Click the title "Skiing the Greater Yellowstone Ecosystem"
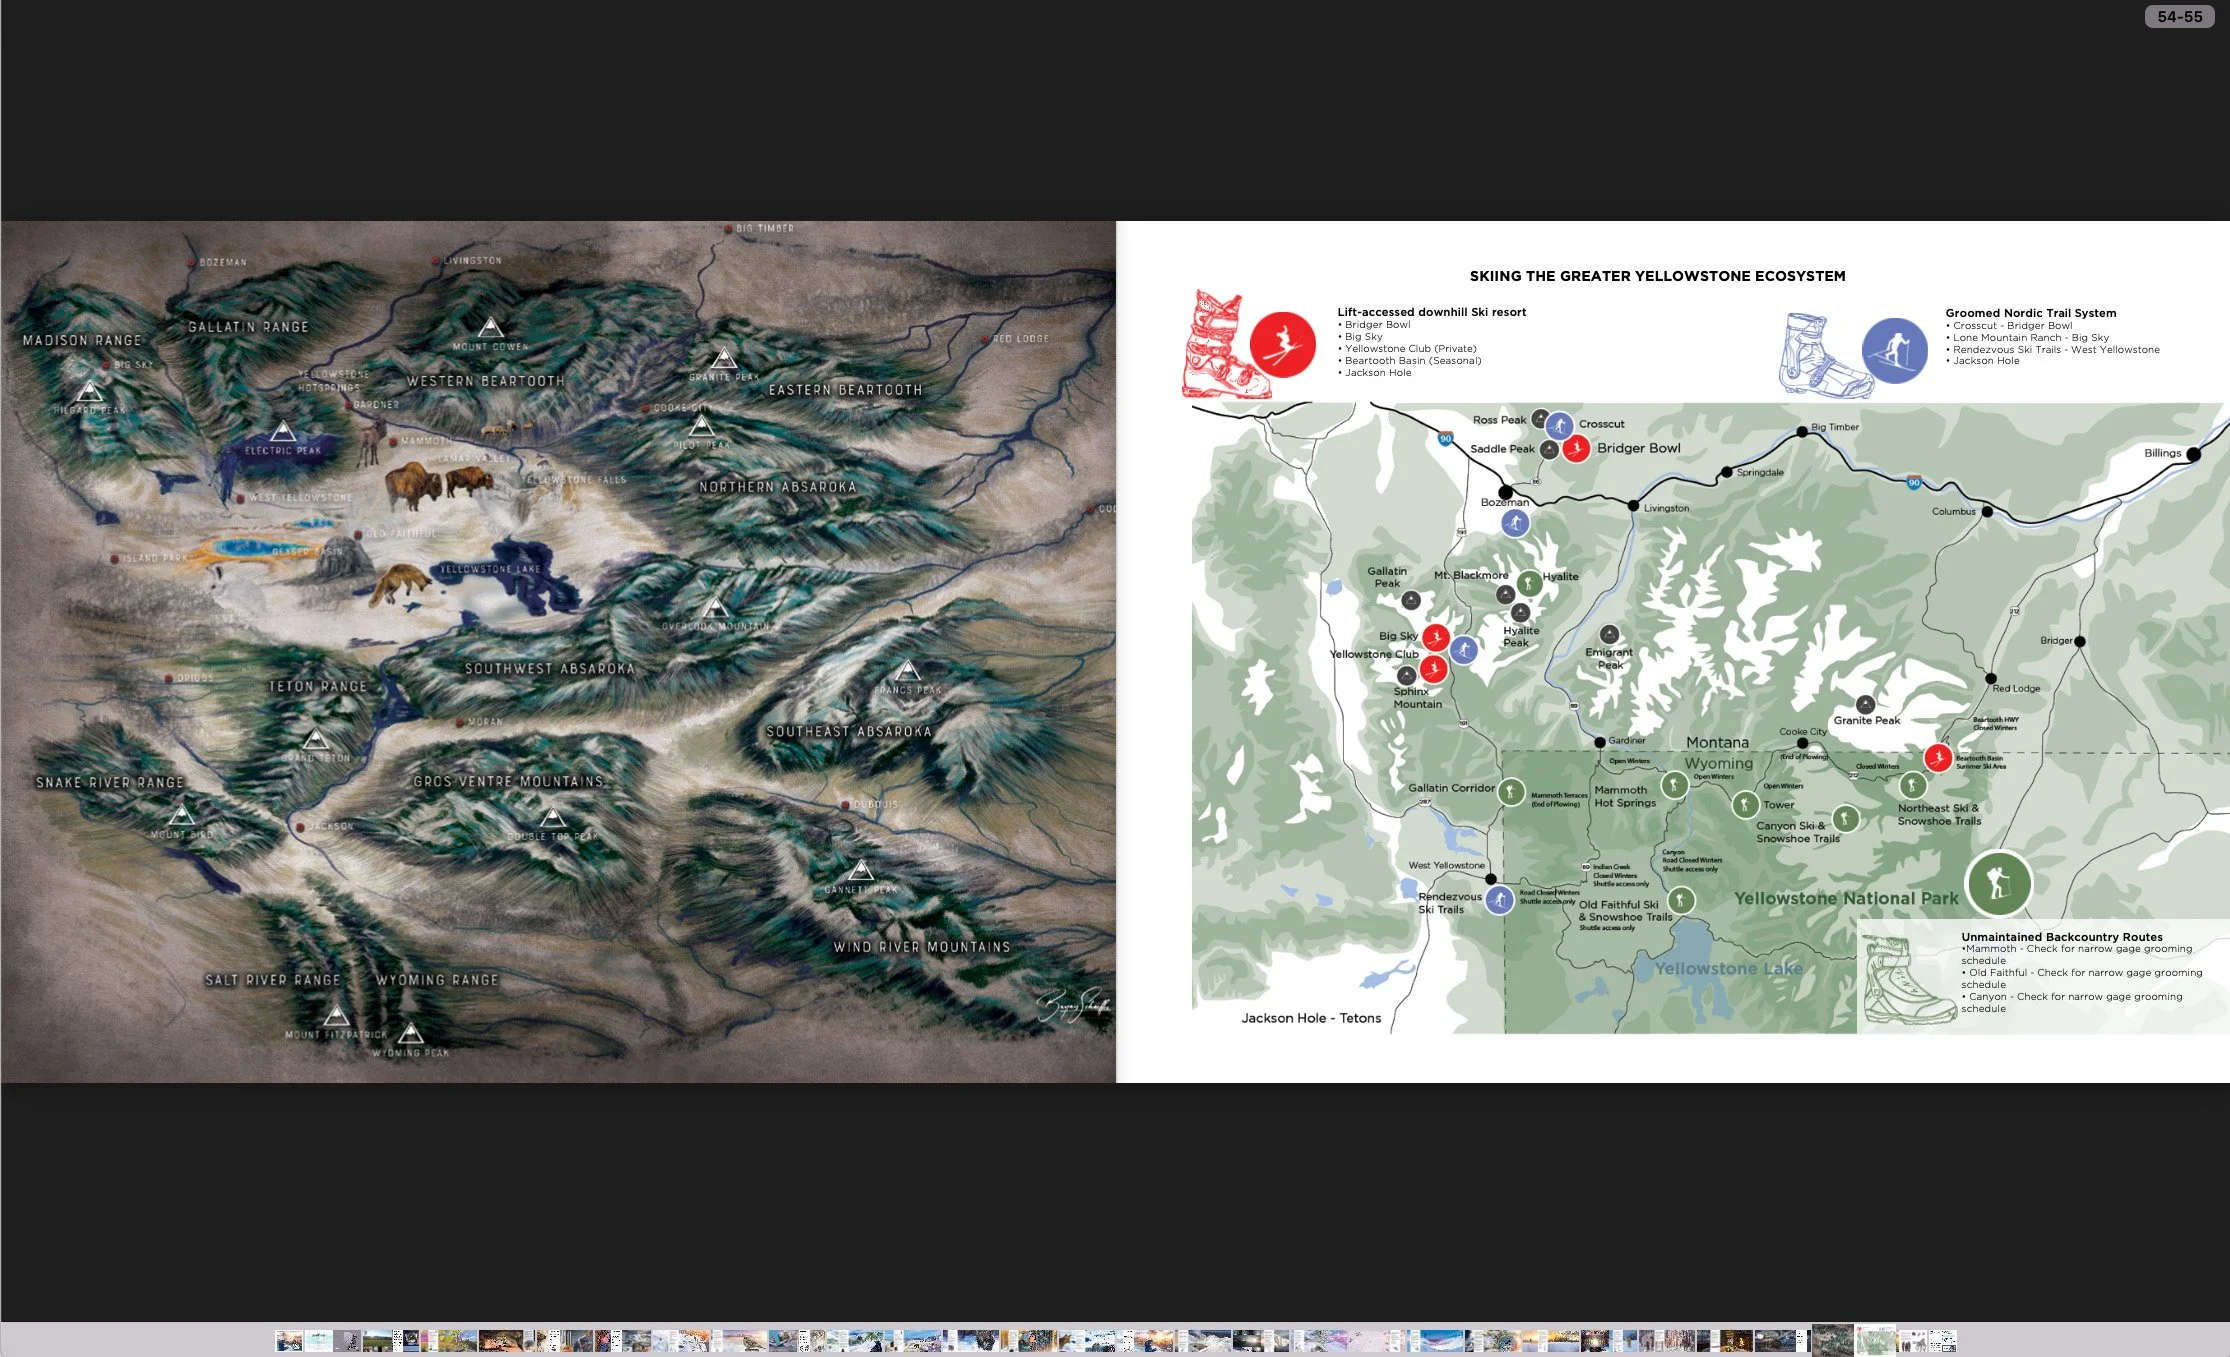Screen dimensions: 2230x1357 [x=1657, y=276]
